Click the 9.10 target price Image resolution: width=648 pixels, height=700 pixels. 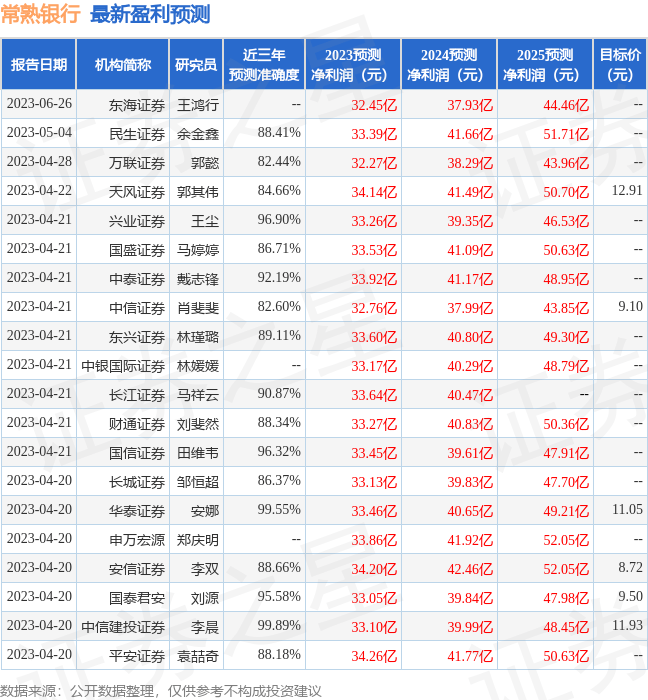pos(630,307)
